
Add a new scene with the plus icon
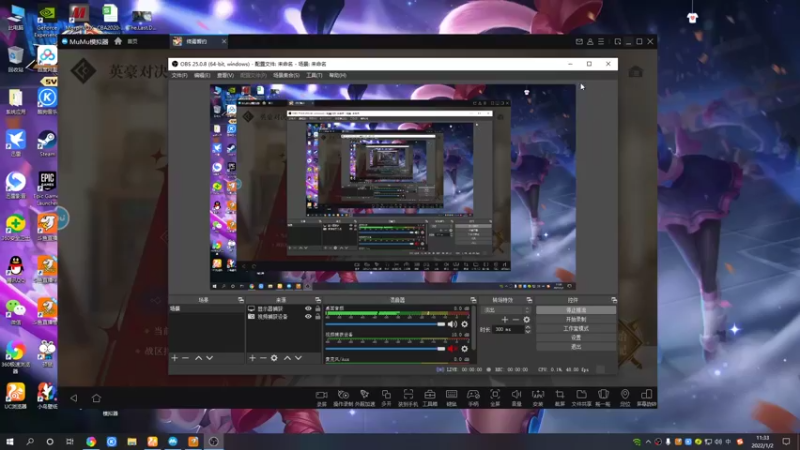[174, 358]
